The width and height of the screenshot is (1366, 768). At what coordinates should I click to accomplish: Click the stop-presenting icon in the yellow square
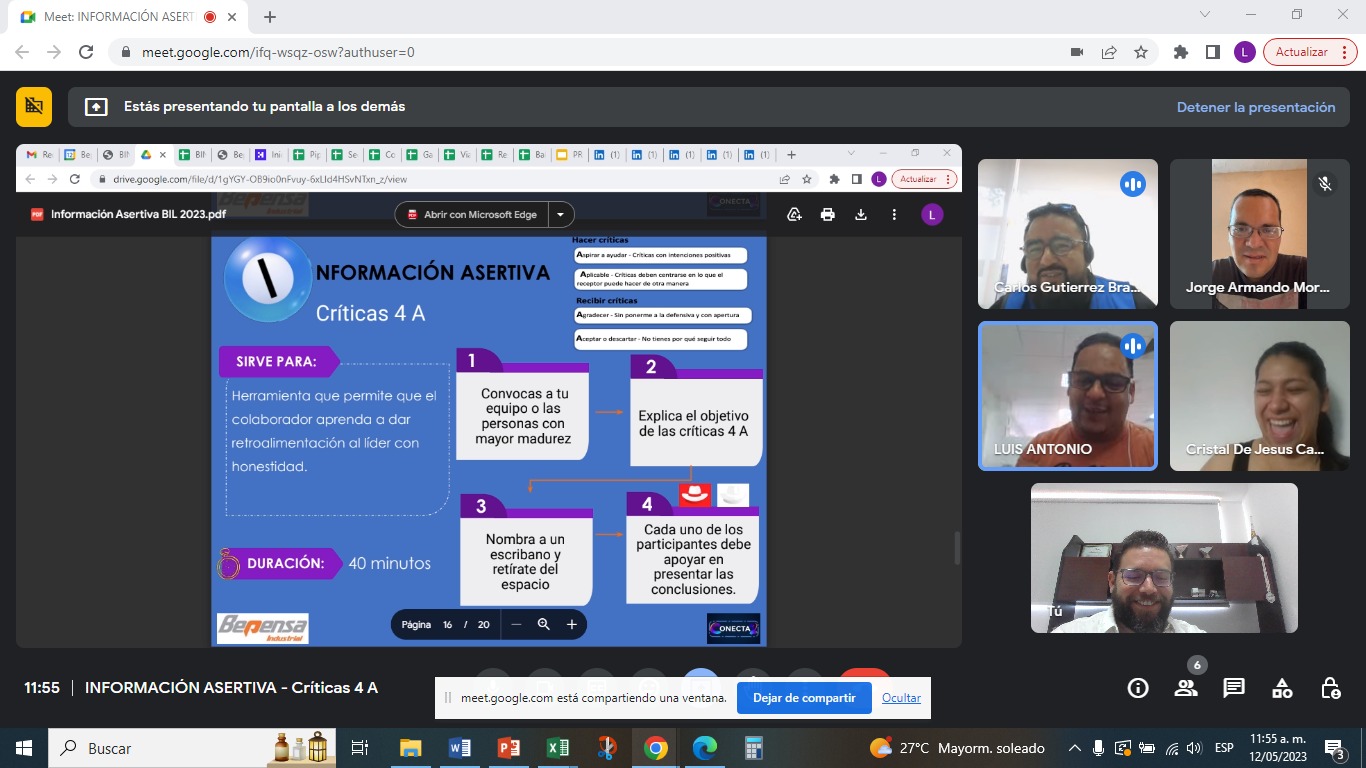tap(34, 107)
